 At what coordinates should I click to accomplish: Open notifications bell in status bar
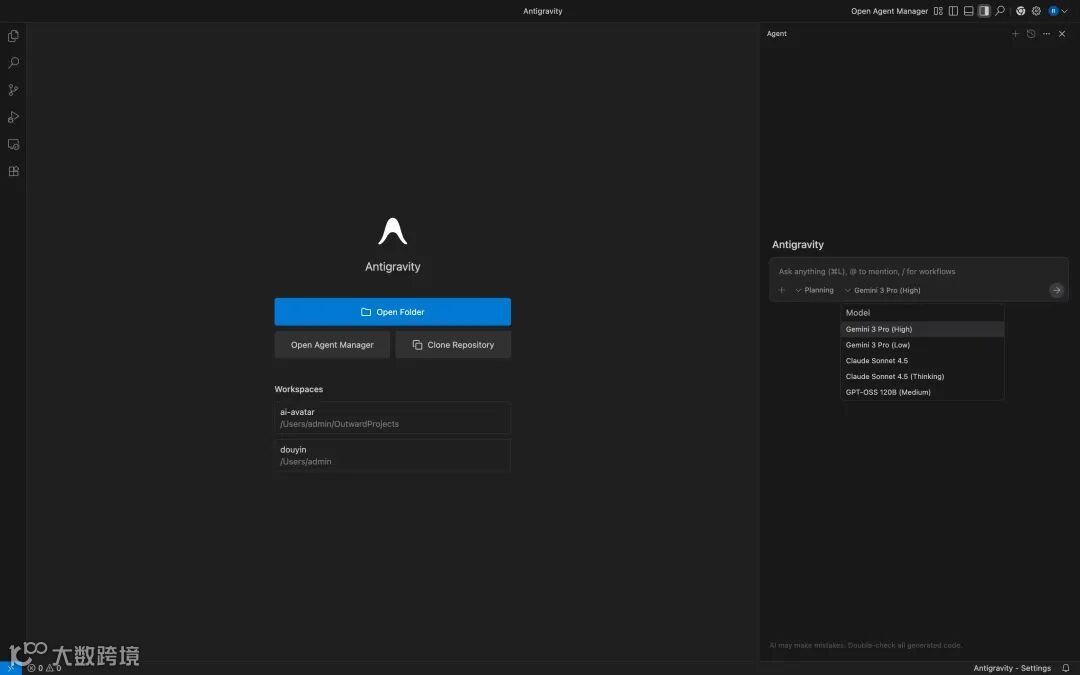(1066, 668)
